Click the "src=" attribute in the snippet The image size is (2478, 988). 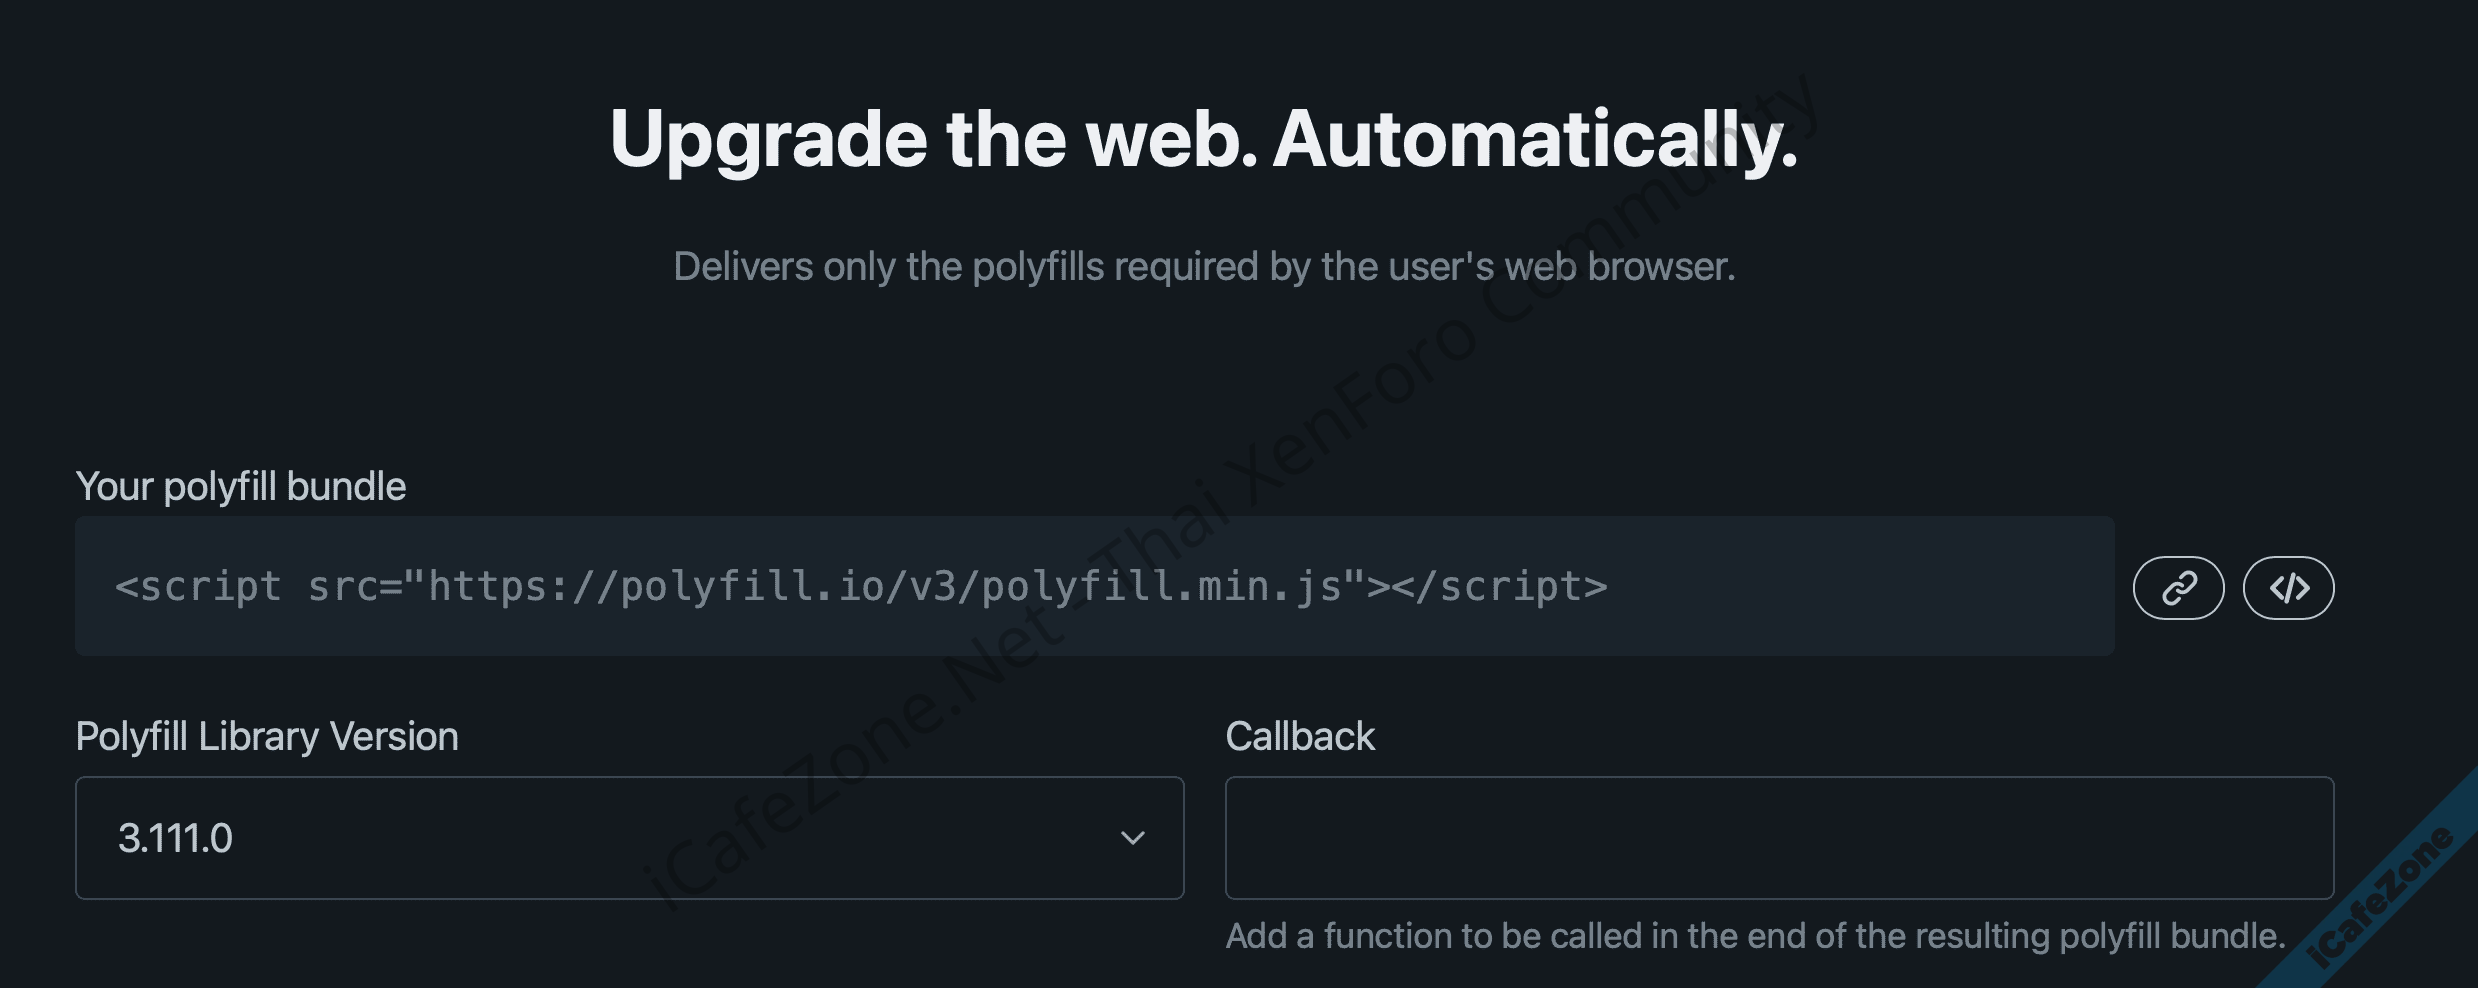click(355, 587)
